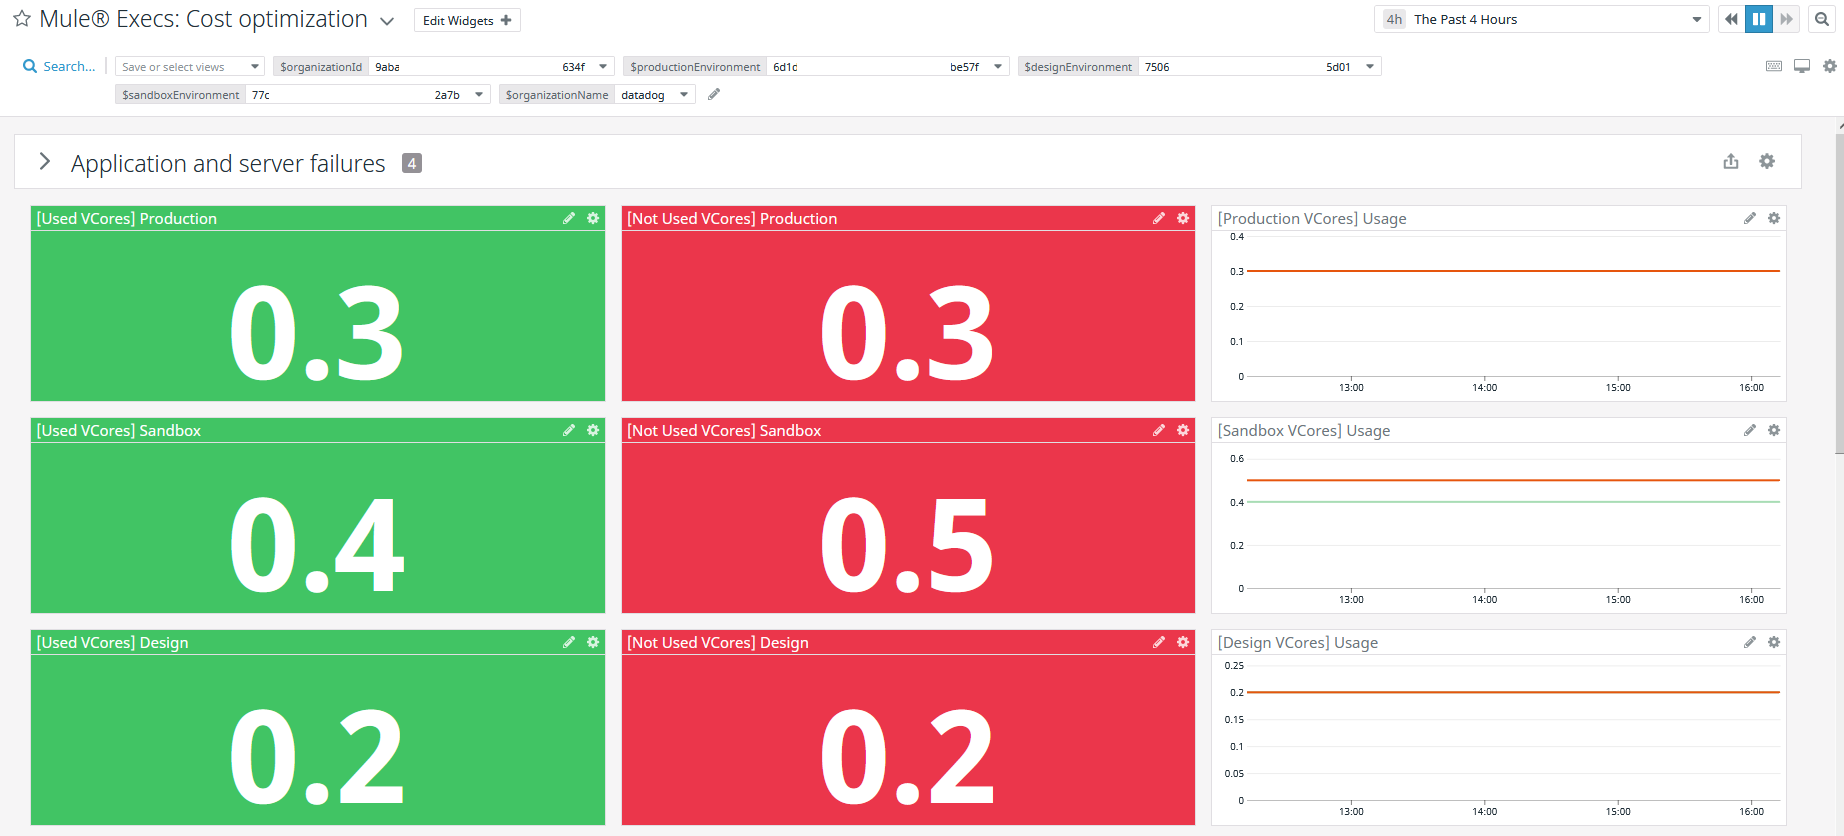This screenshot has height=836, width=1844.
Task: Share the Application and server failures group
Action: pyautogui.click(x=1730, y=162)
